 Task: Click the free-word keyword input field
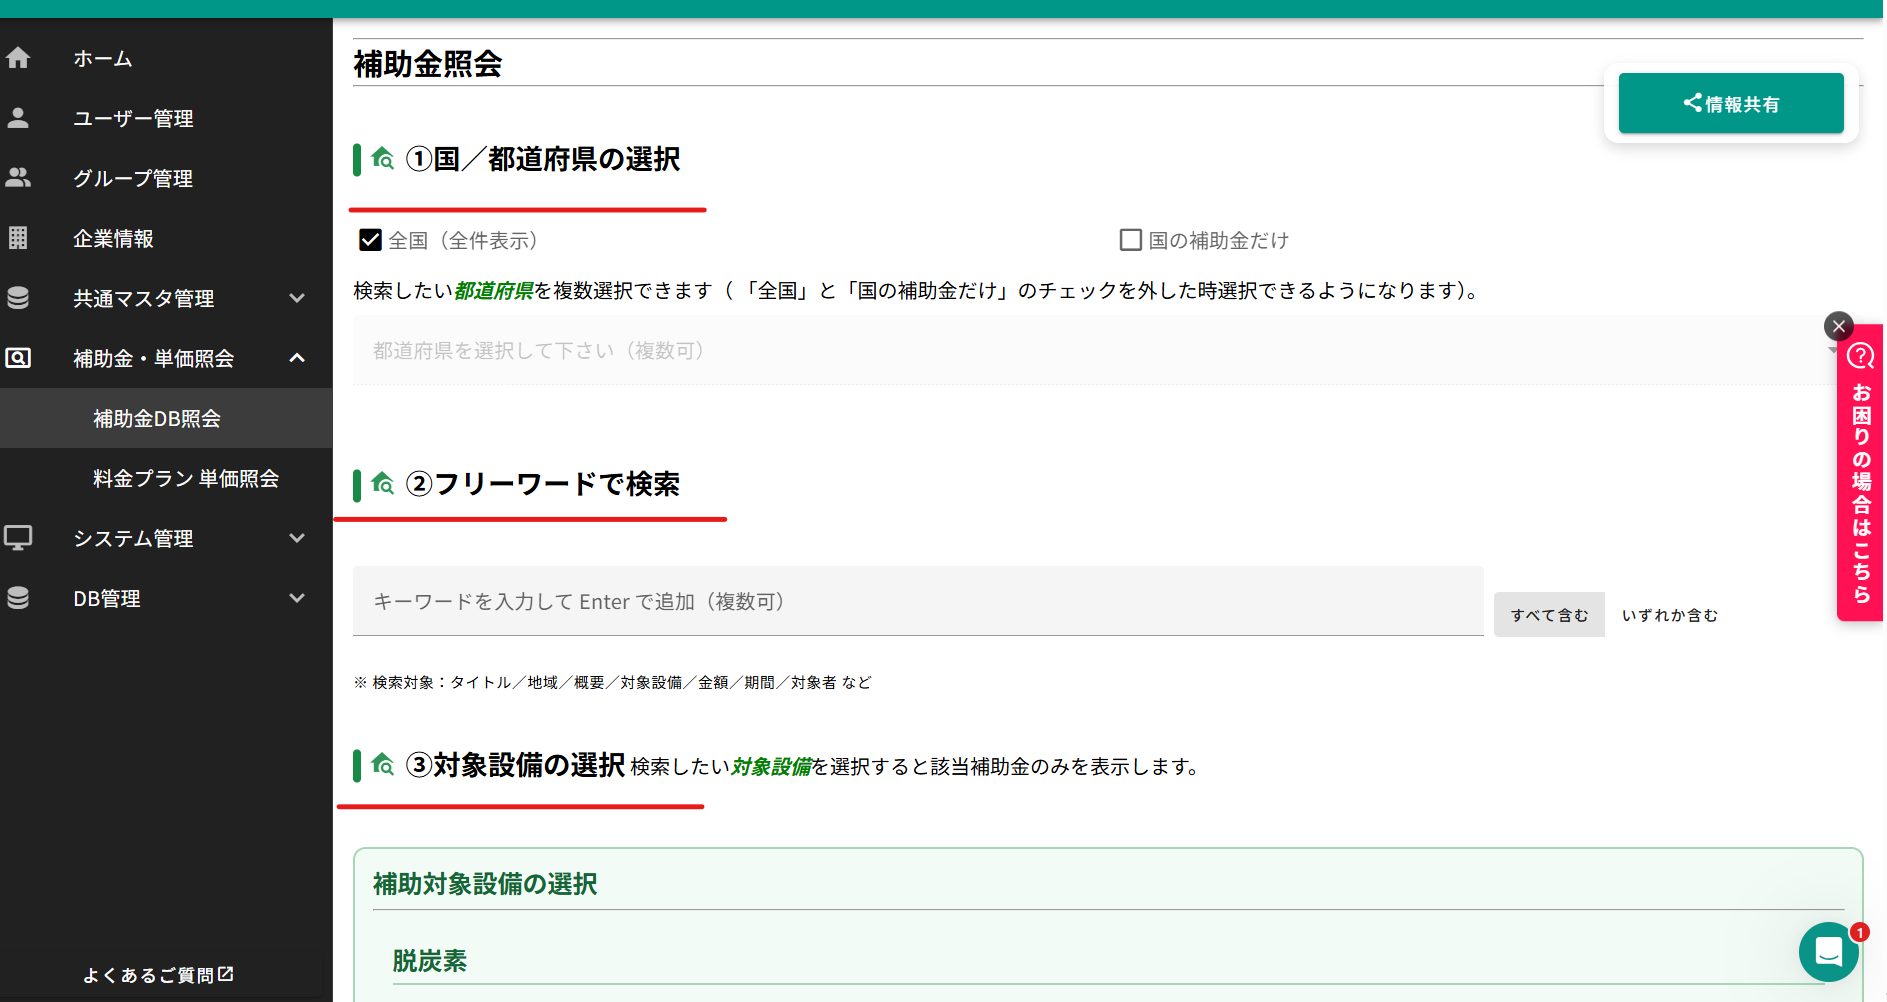[x=917, y=602]
